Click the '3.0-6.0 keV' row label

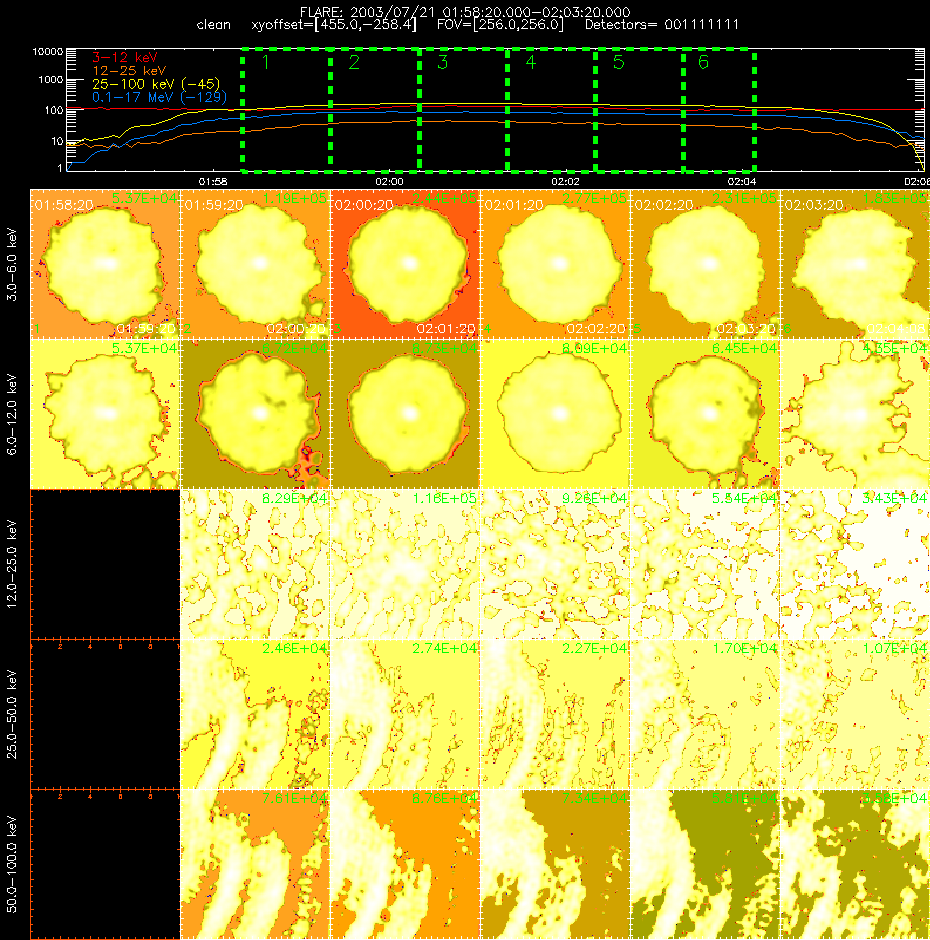pyautogui.click(x=11, y=264)
